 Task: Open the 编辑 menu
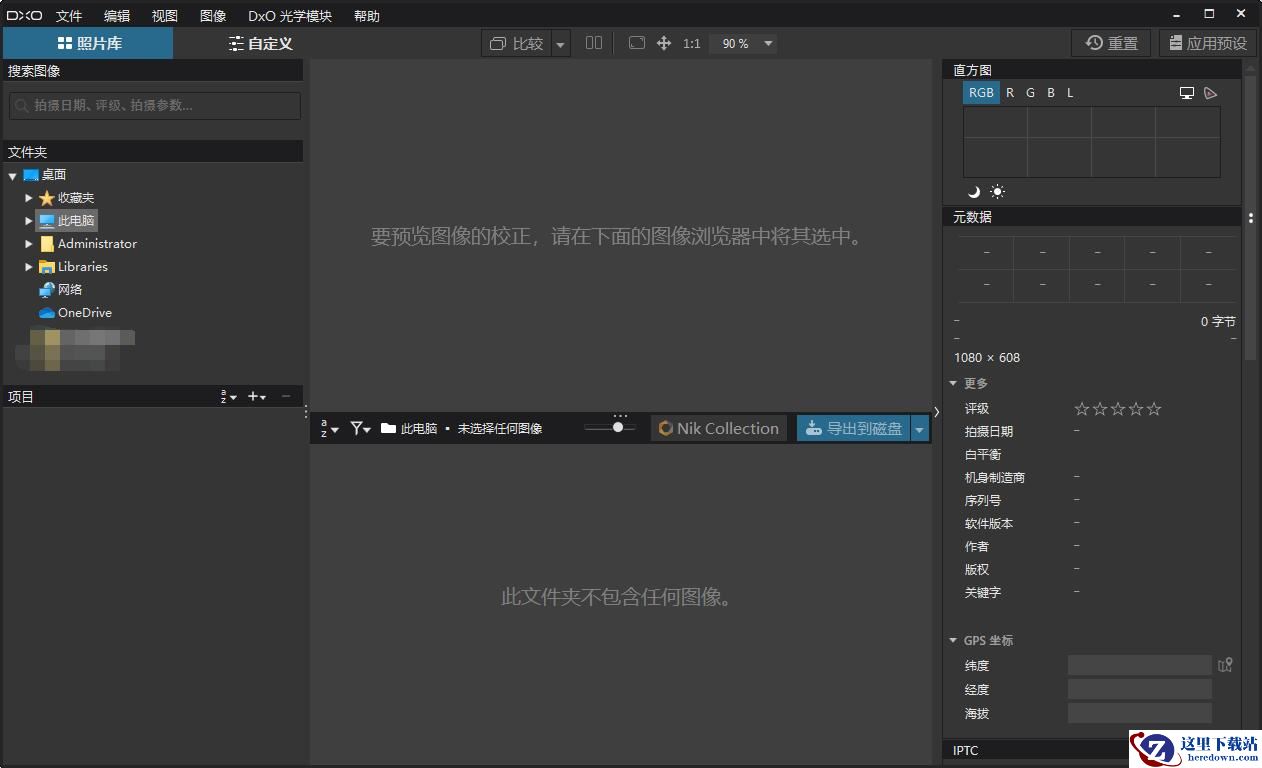tap(117, 16)
